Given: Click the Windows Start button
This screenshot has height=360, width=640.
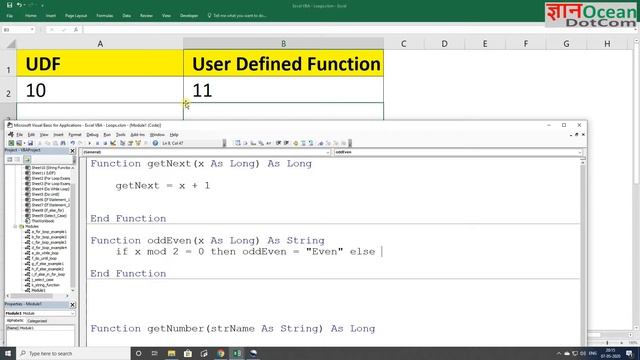Looking at the screenshot, I should (8, 353).
